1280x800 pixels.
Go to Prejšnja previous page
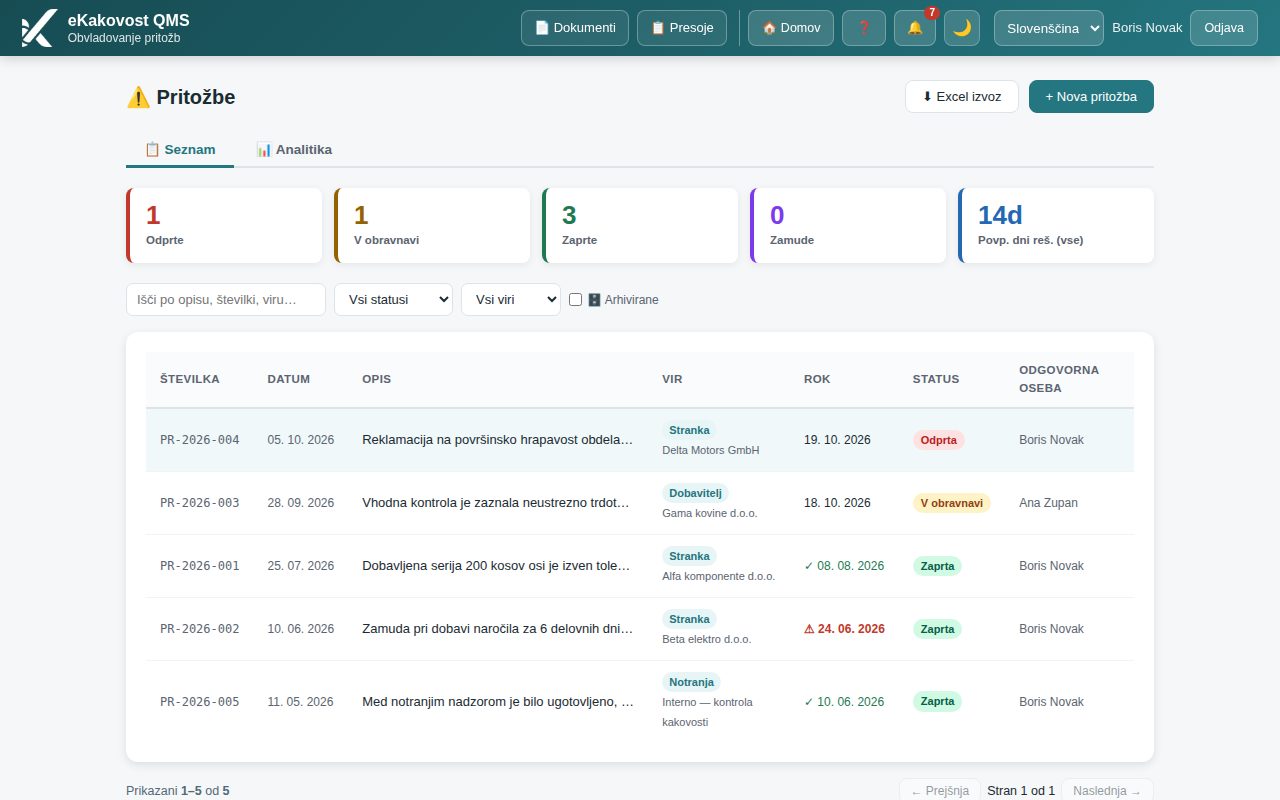[940, 791]
